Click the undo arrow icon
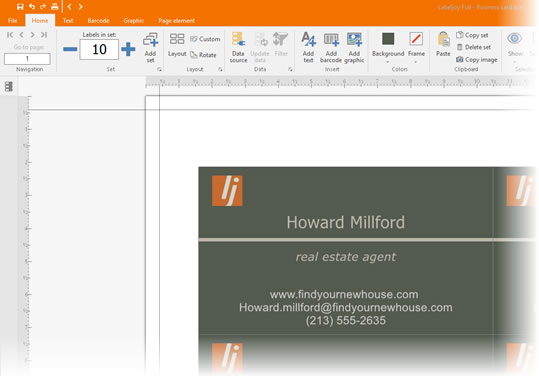The width and height of the screenshot is (539, 377). pyautogui.click(x=32, y=6)
